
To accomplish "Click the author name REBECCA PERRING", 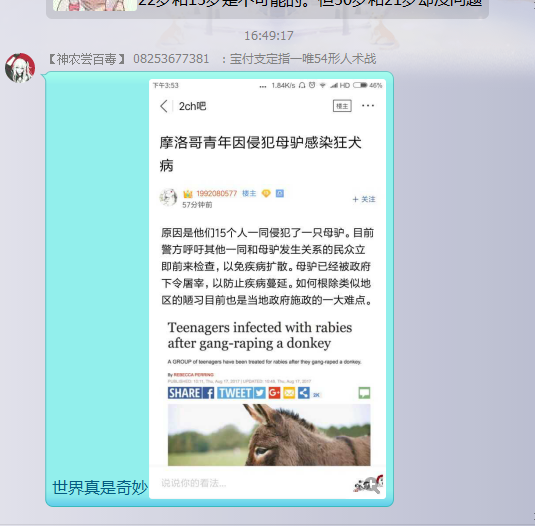I will click(194, 375).
